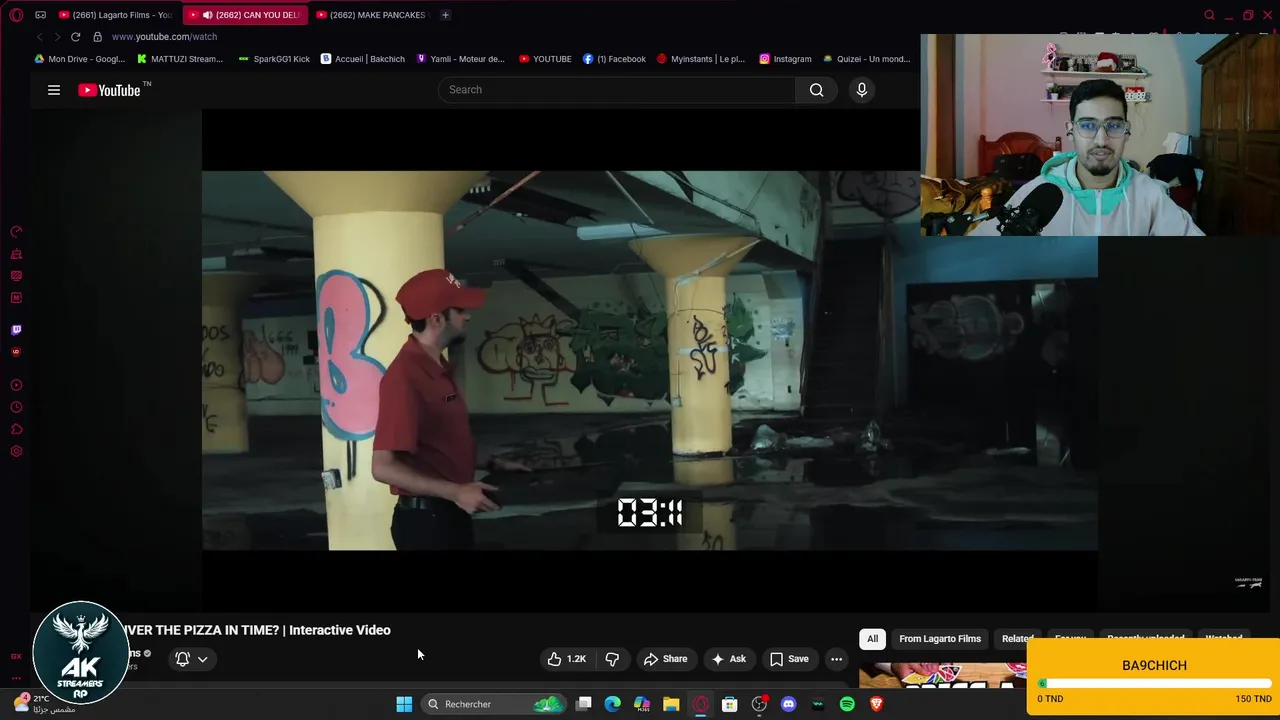1280x720 pixels.
Task: Open the sidebar player icon
Action: (x=16, y=385)
